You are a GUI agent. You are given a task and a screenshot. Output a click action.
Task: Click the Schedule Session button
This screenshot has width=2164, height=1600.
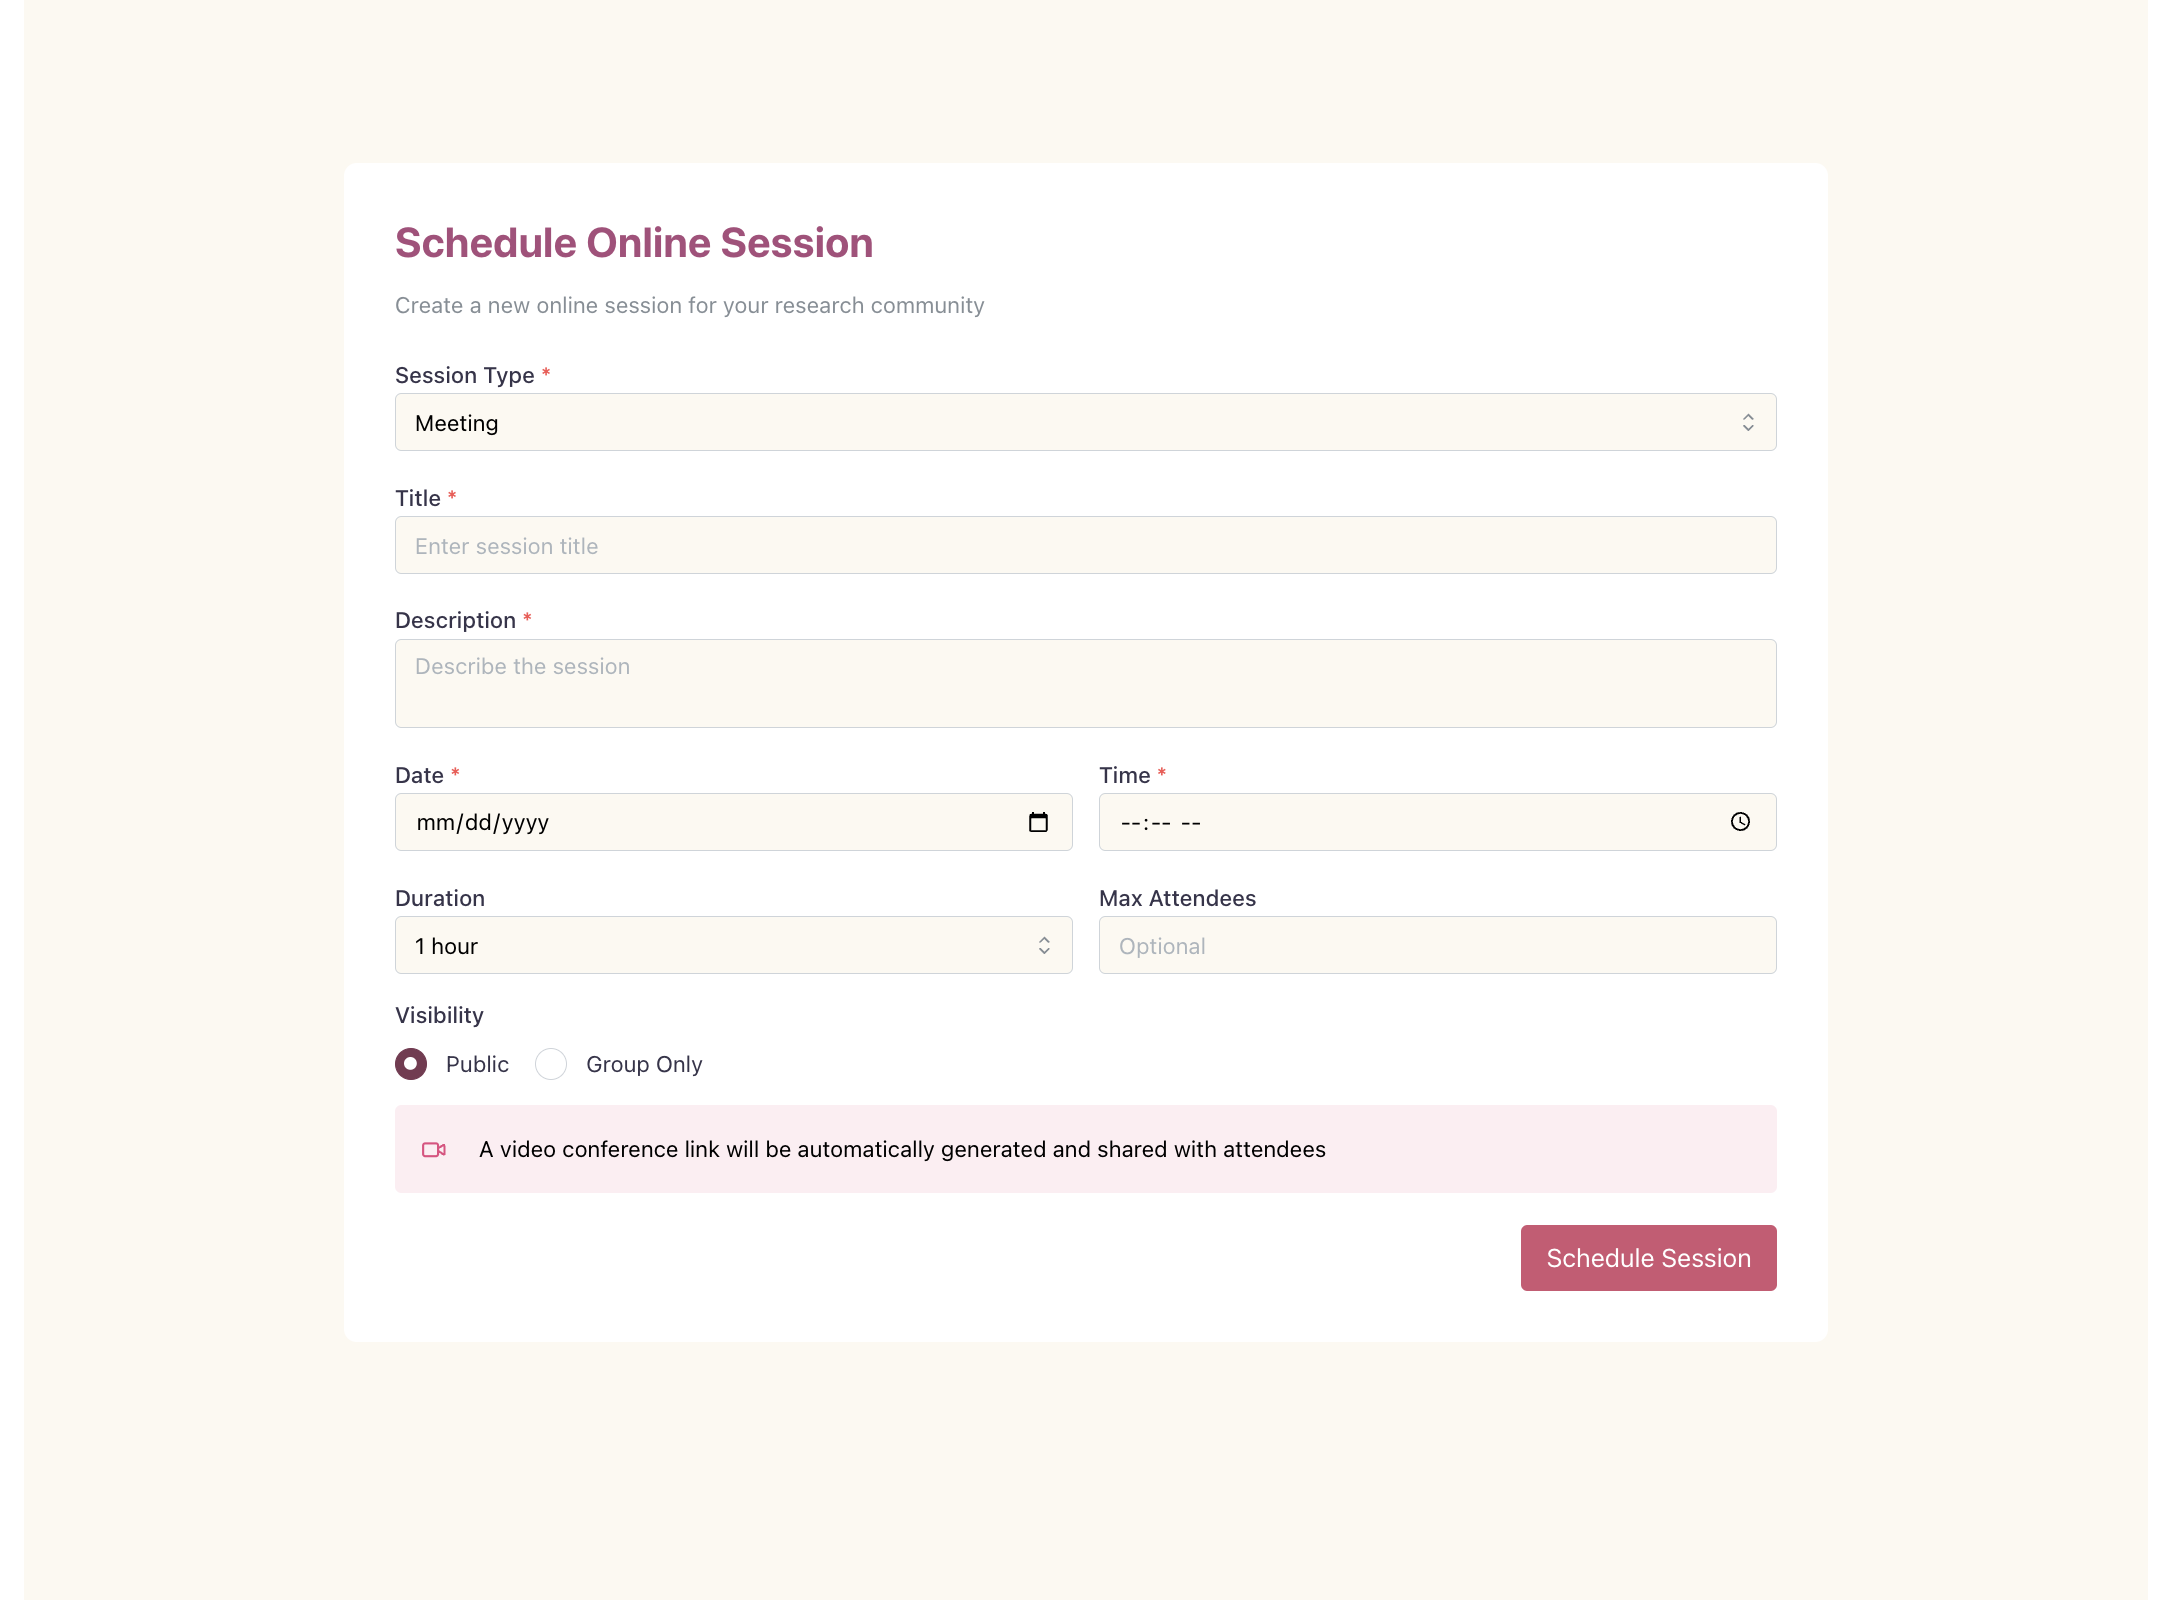[1649, 1258]
